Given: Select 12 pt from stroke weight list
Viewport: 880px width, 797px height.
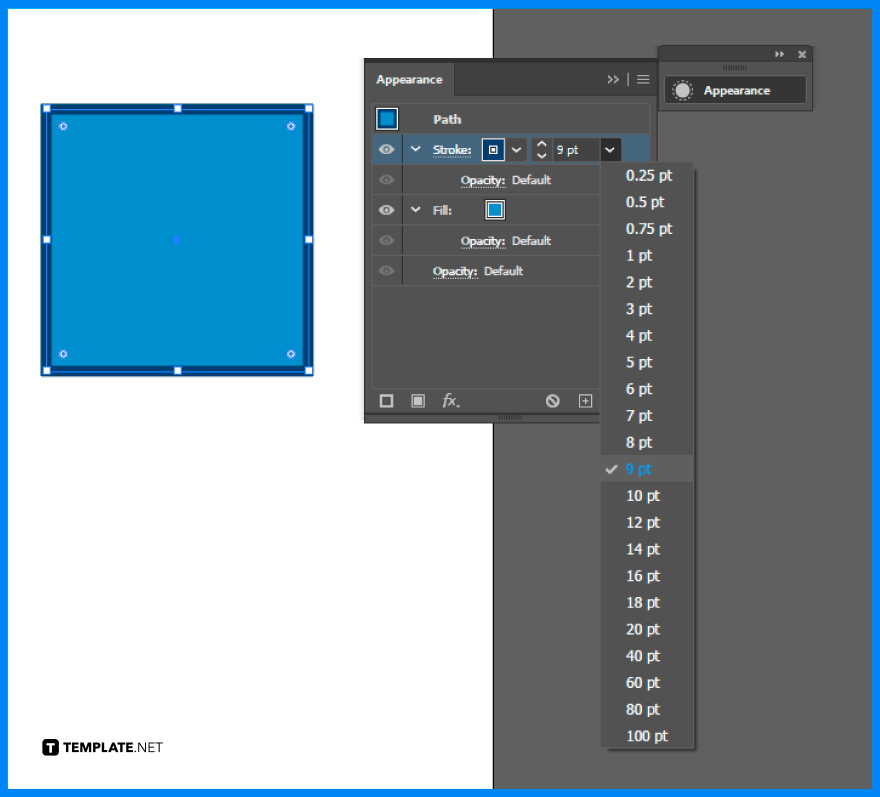Looking at the screenshot, I should pos(642,522).
